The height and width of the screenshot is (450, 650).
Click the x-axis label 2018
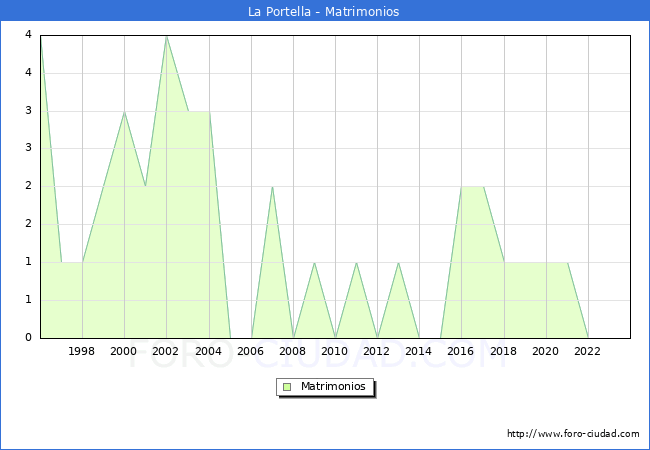tap(504, 351)
